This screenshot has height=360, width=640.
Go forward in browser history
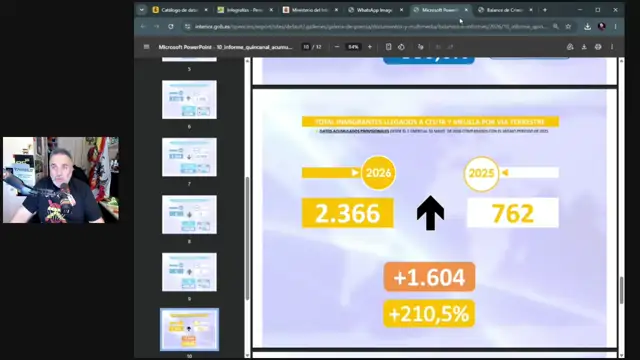coord(157,27)
